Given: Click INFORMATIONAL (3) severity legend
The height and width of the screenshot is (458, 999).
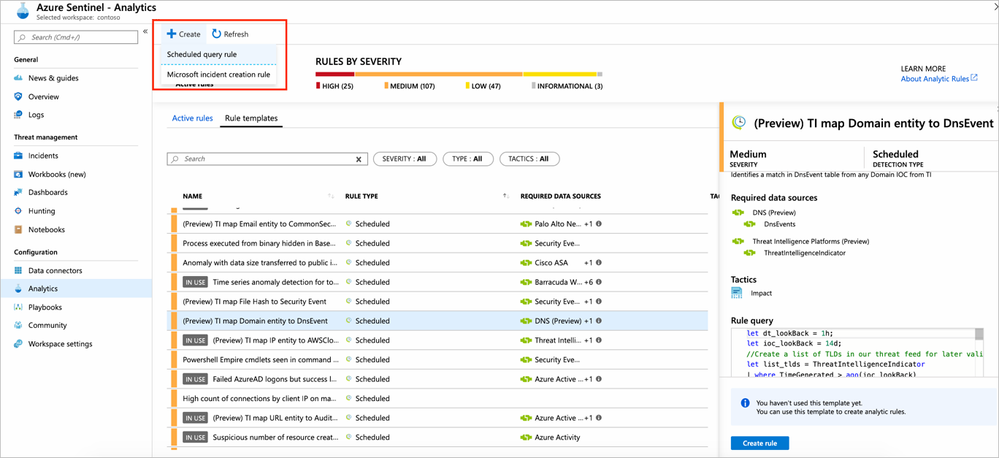Looking at the screenshot, I should click(x=567, y=86).
